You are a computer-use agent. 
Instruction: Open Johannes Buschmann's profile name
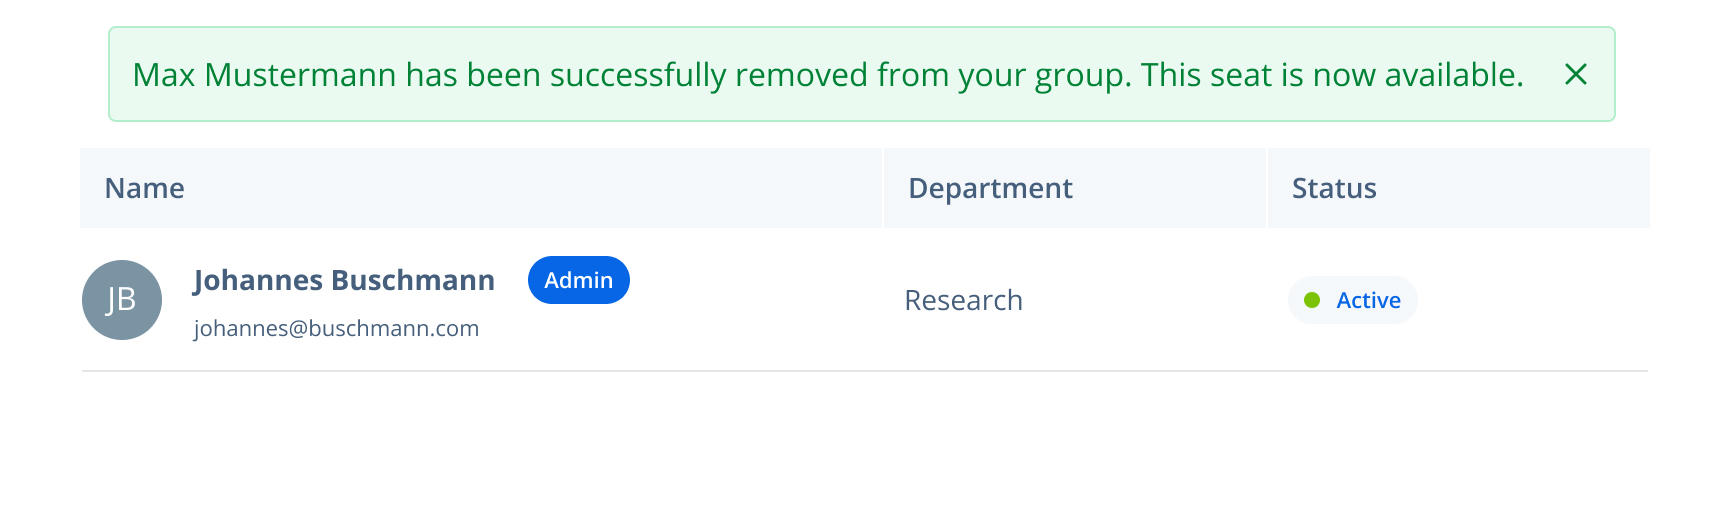pyautogui.click(x=344, y=280)
